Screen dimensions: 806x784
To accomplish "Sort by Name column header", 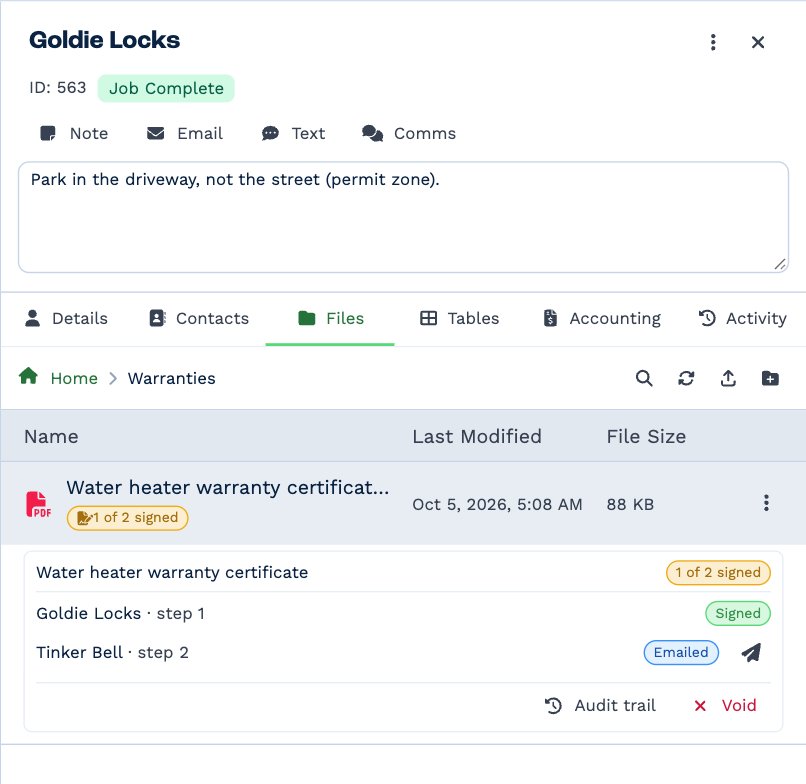I will (x=51, y=436).
